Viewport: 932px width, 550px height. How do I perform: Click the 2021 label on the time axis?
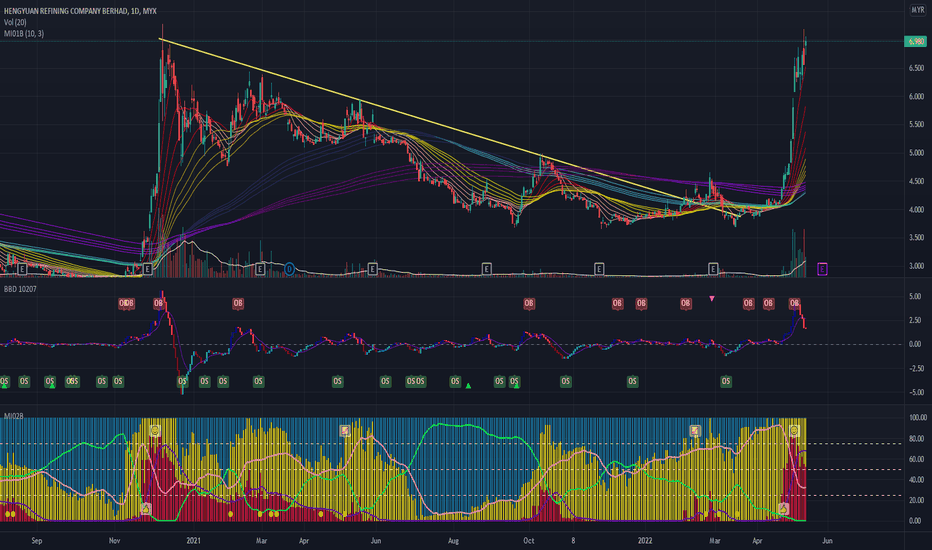pos(193,541)
